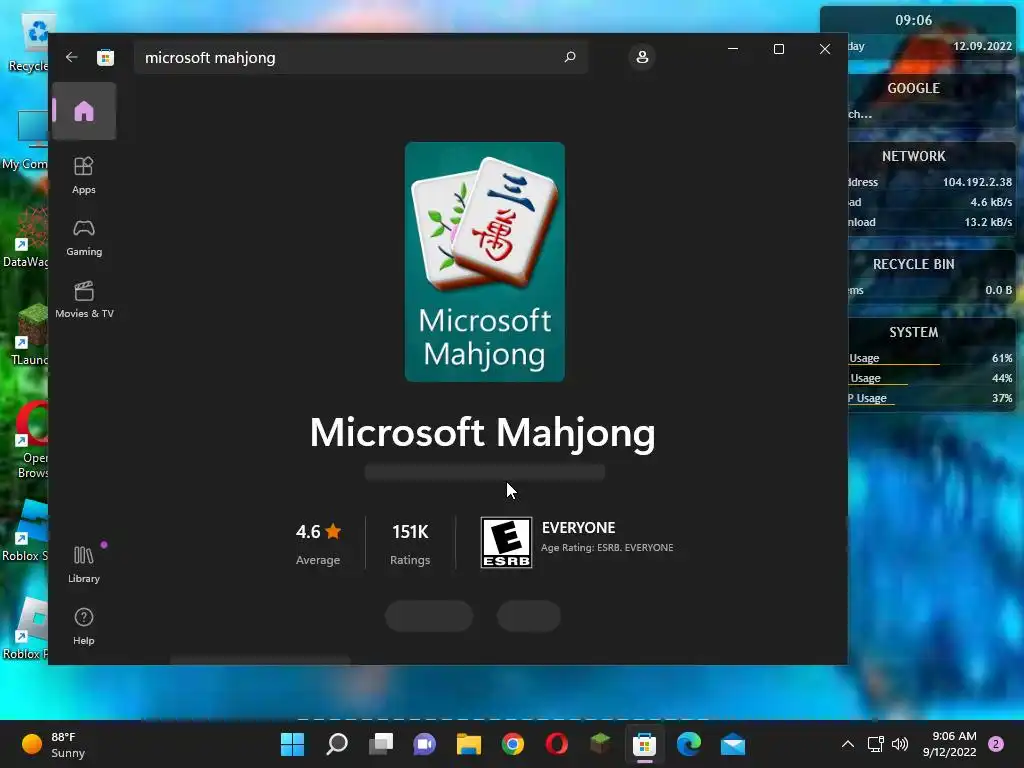1024x768 pixels.
Task: Click the network icon in system tray
Action: coord(875,744)
